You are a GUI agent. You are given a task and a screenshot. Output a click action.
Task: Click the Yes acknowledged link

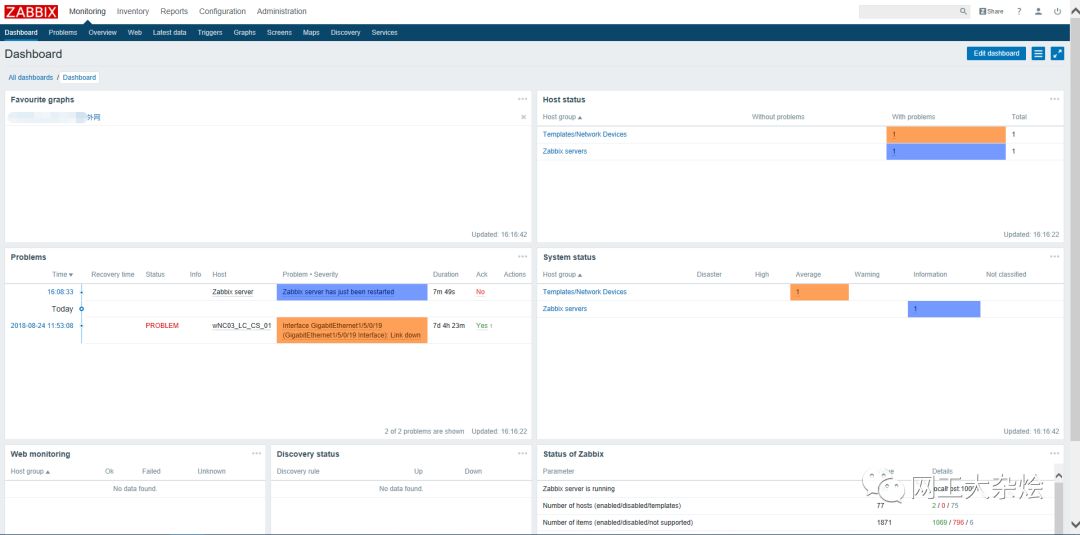coord(482,326)
